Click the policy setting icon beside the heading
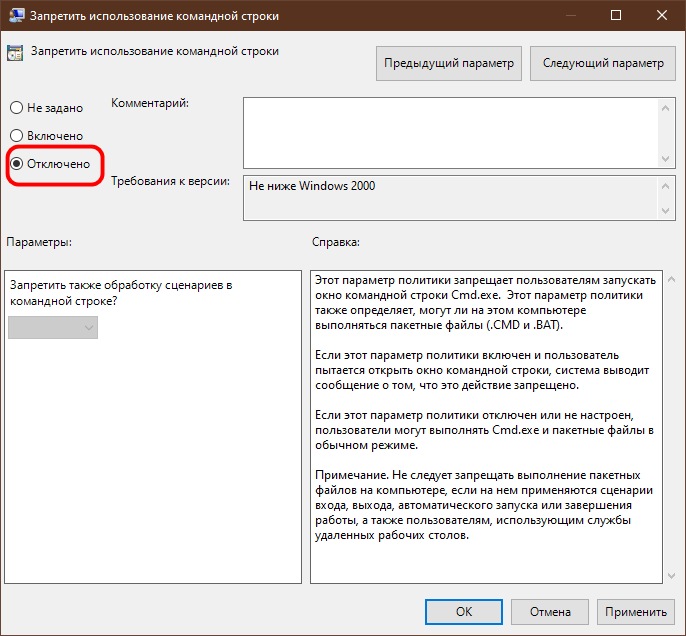This screenshot has height=636, width=686. (x=14, y=53)
